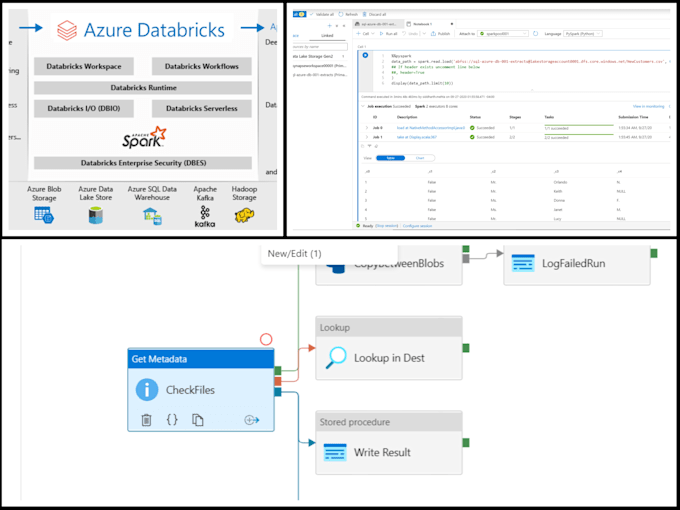Click the Write Result stored procedure icon

coord(335,452)
